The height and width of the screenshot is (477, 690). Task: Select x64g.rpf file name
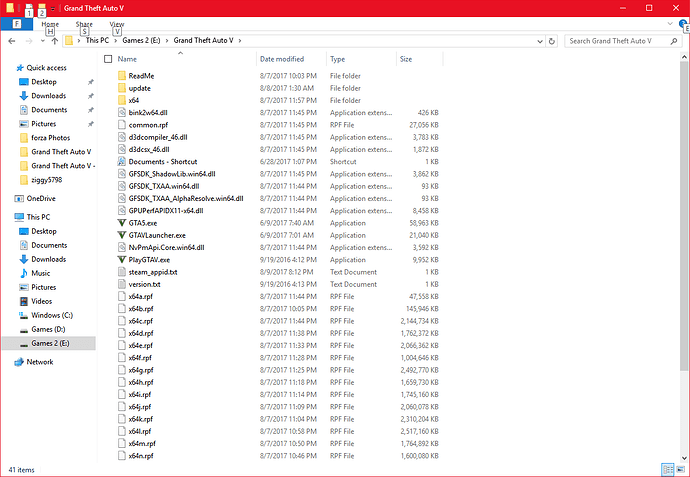(141, 370)
